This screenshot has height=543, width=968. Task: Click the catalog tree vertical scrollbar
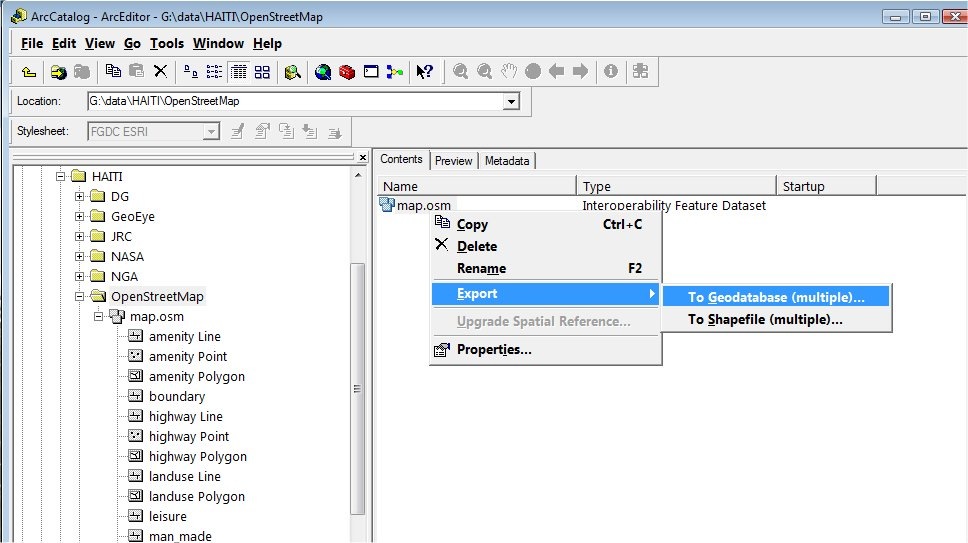point(357,388)
